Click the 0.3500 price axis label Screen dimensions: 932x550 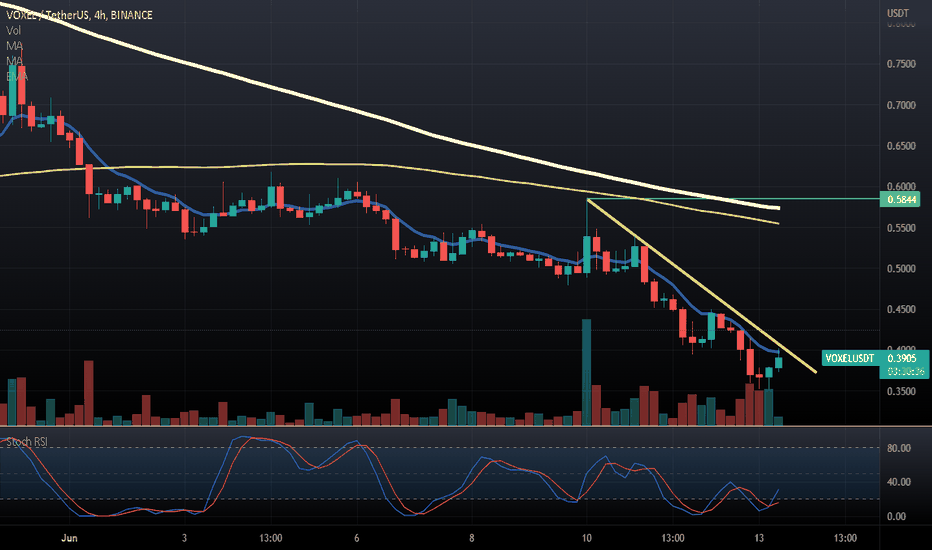click(x=901, y=392)
